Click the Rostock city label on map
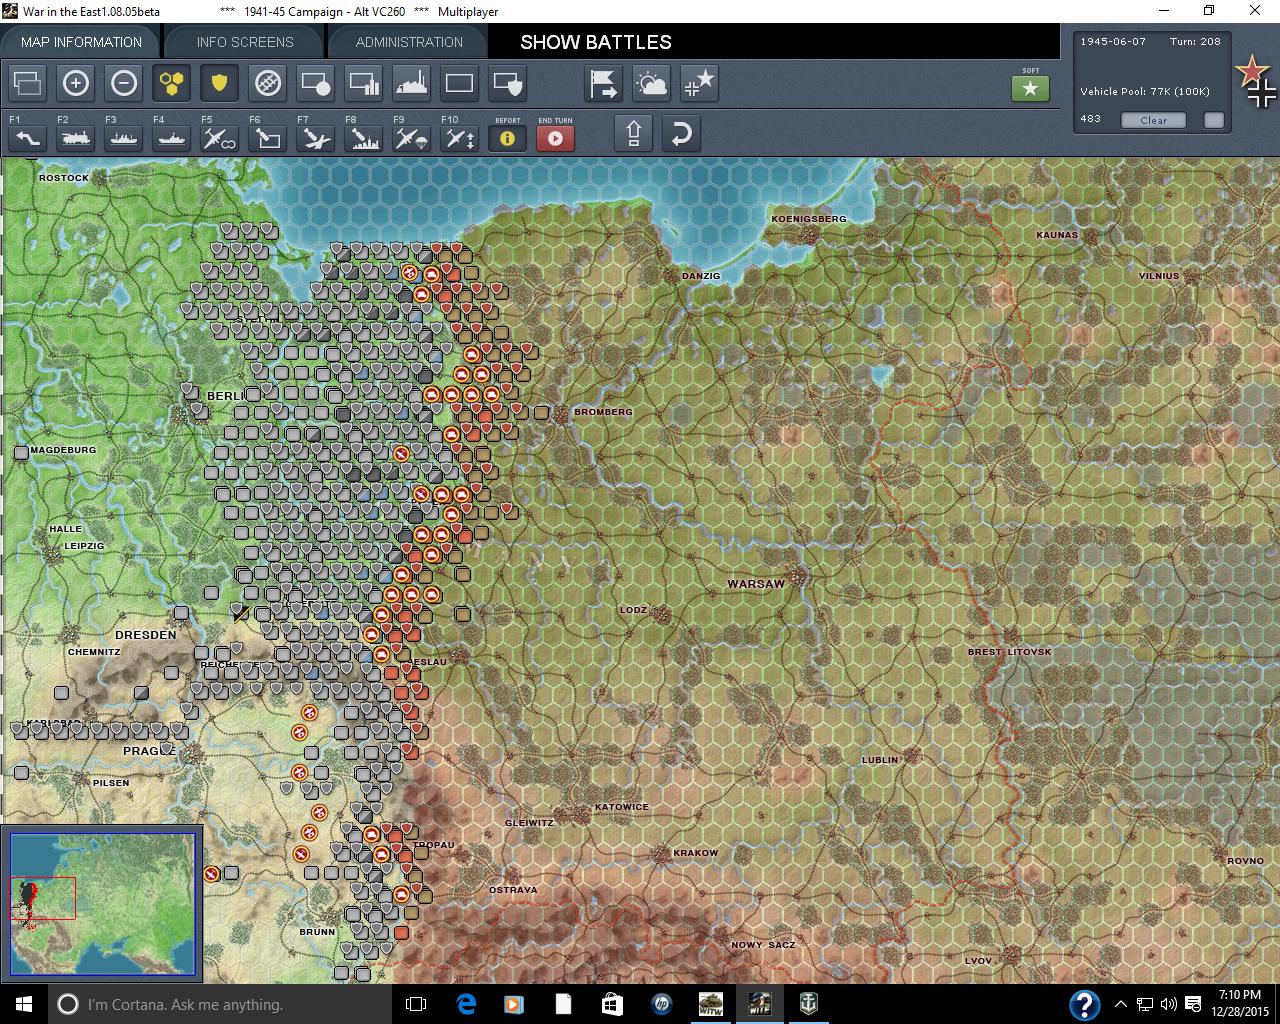1280x1024 pixels. pos(64,178)
